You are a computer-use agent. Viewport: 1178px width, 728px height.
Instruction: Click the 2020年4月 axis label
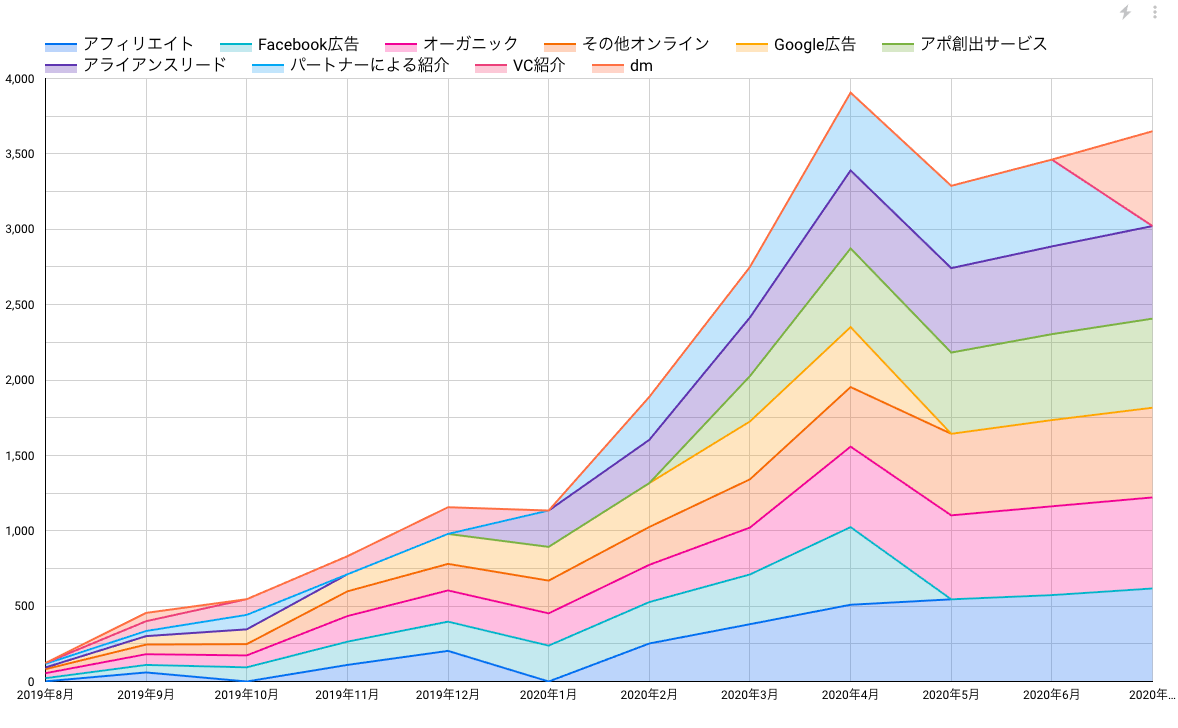850,695
